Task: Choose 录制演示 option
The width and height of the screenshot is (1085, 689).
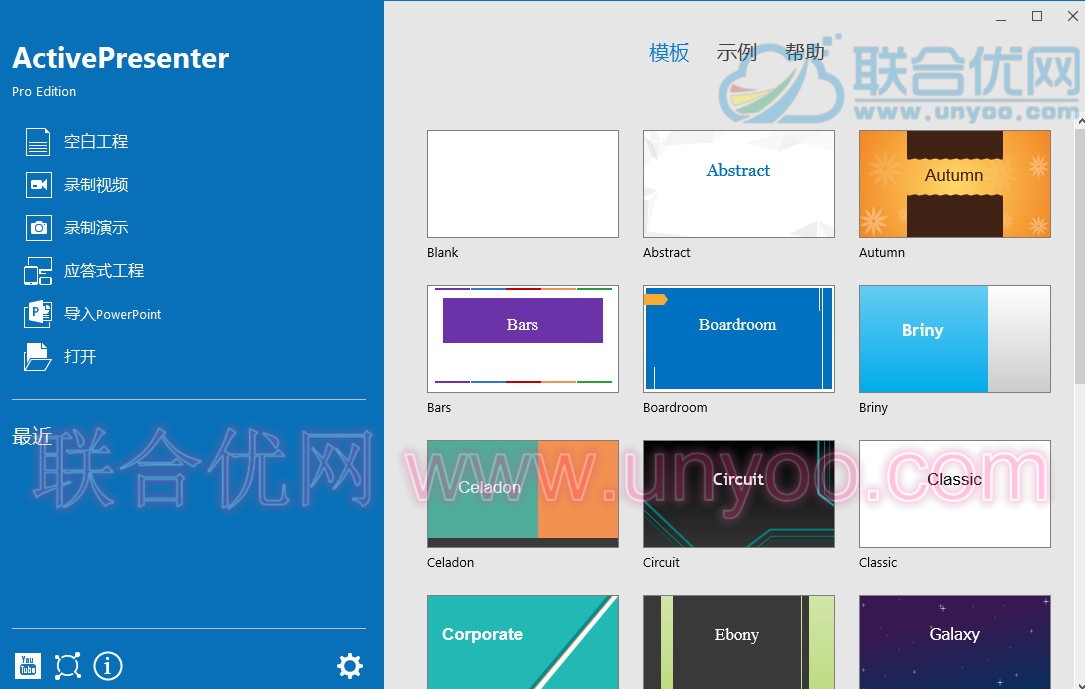Action: coord(96,228)
